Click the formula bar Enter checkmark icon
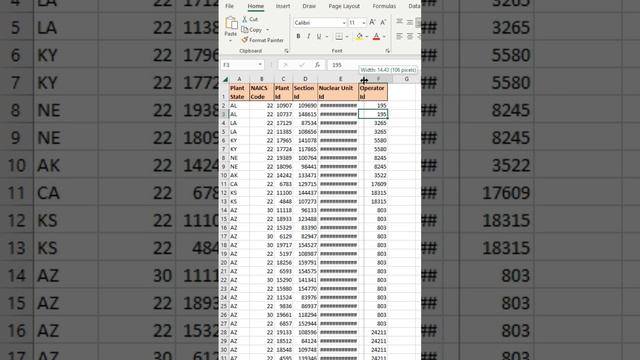The height and width of the screenshot is (360, 640). tap(302, 65)
